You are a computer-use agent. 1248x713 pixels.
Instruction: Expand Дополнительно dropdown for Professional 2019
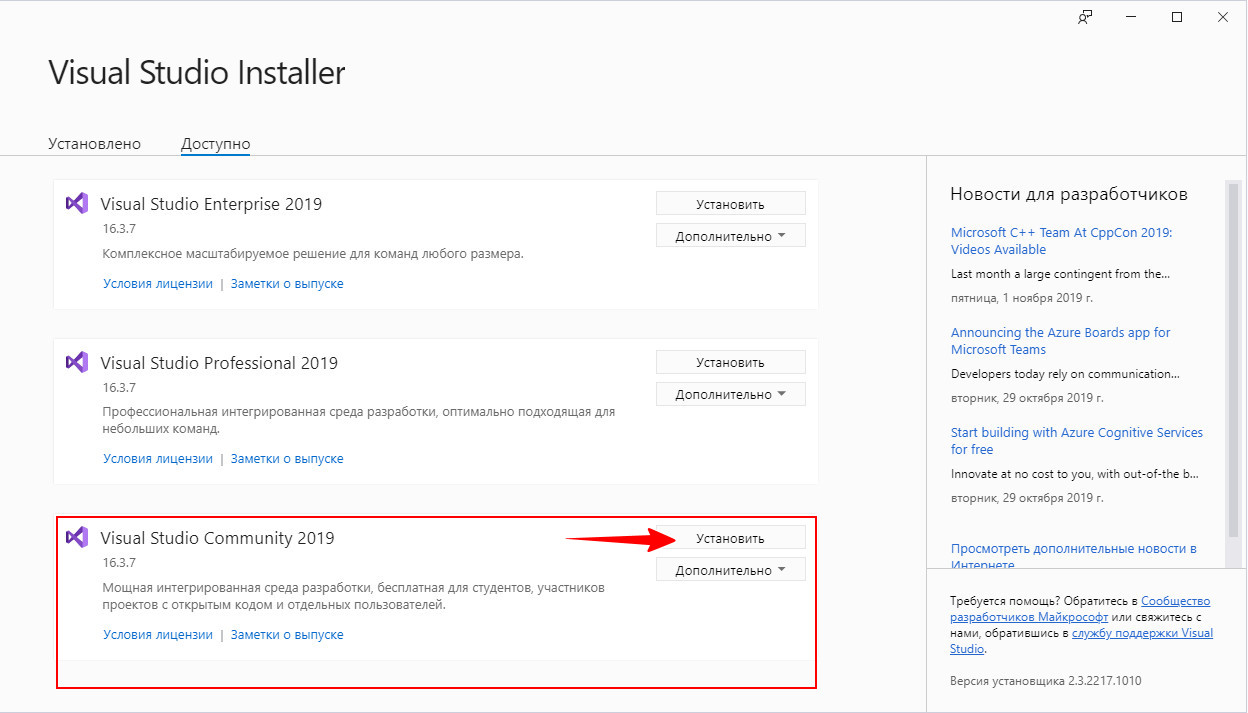[x=730, y=394]
